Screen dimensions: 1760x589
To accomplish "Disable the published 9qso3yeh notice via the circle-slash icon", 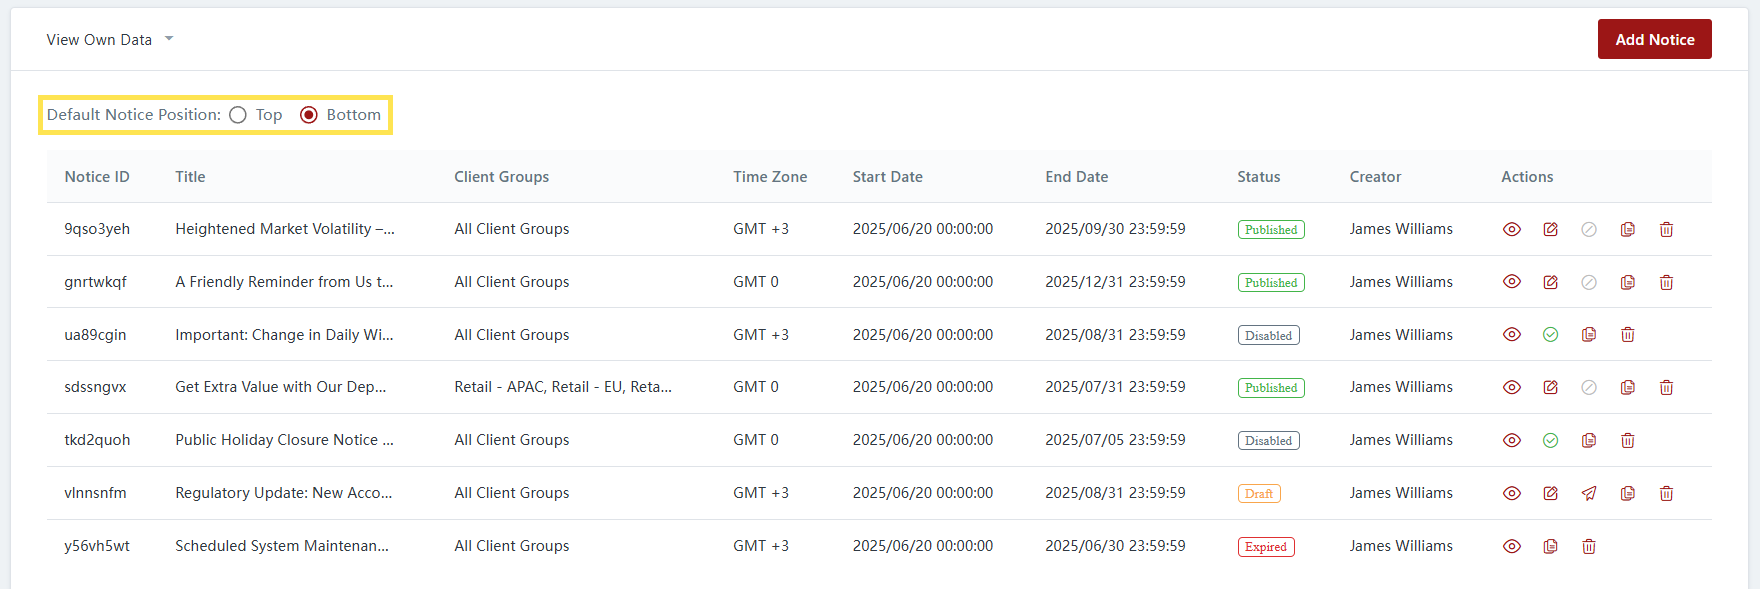I will coord(1589,229).
